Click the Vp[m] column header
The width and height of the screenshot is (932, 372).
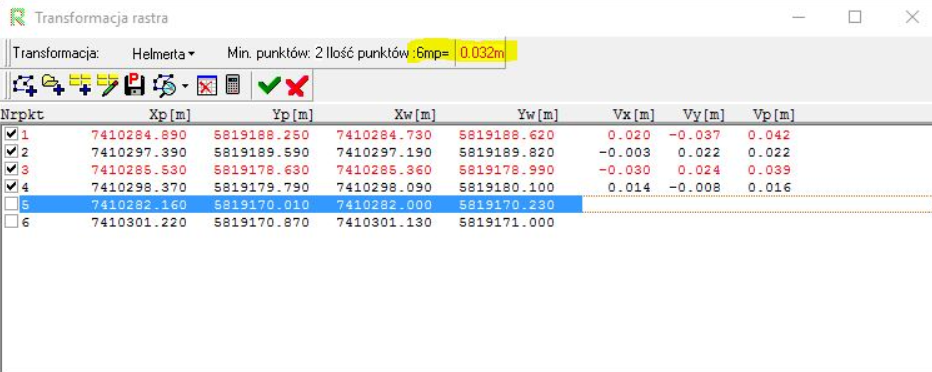coord(774,114)
